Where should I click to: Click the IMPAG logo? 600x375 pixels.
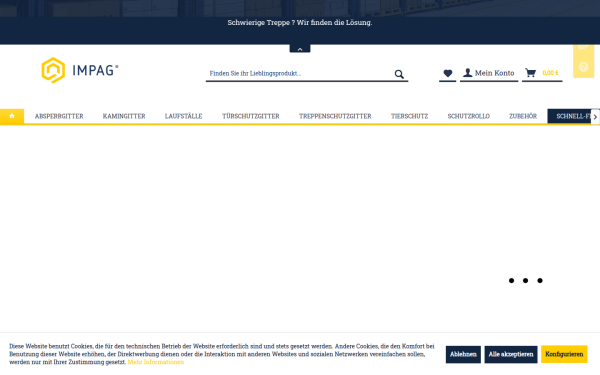[x=80, y=70]
